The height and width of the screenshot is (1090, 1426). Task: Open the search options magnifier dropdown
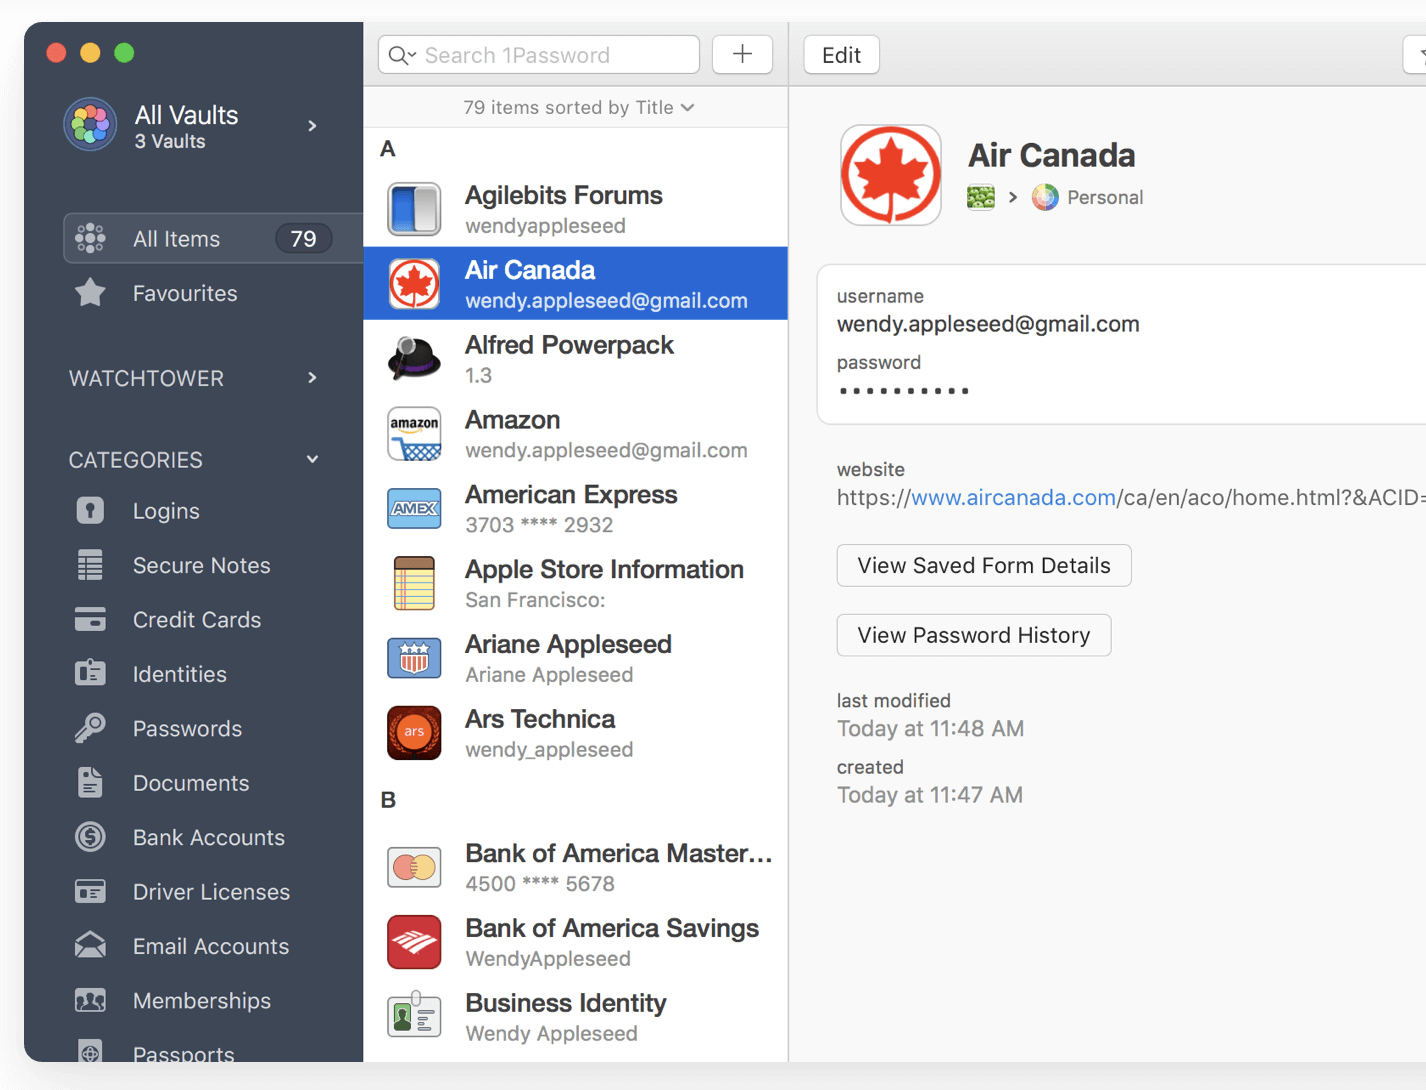402,55
